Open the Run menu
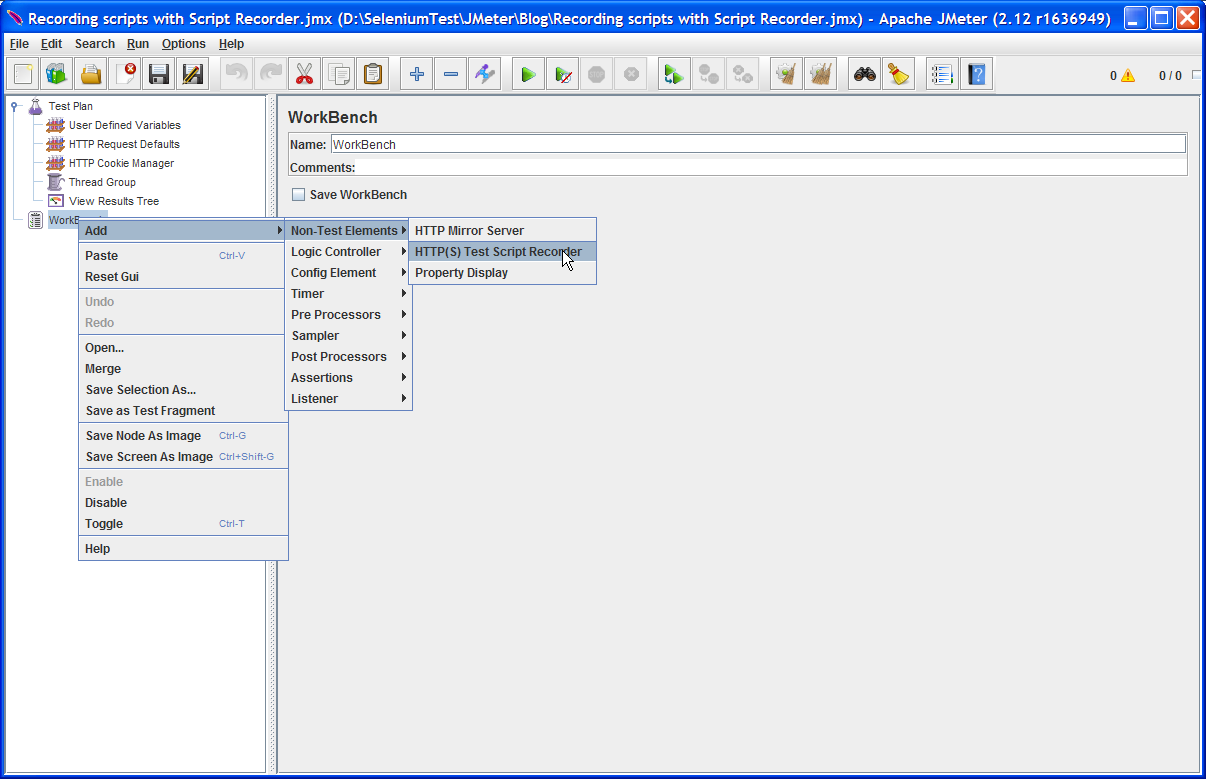The width and height of the screenshot is (1206, 779). point(138,43)
